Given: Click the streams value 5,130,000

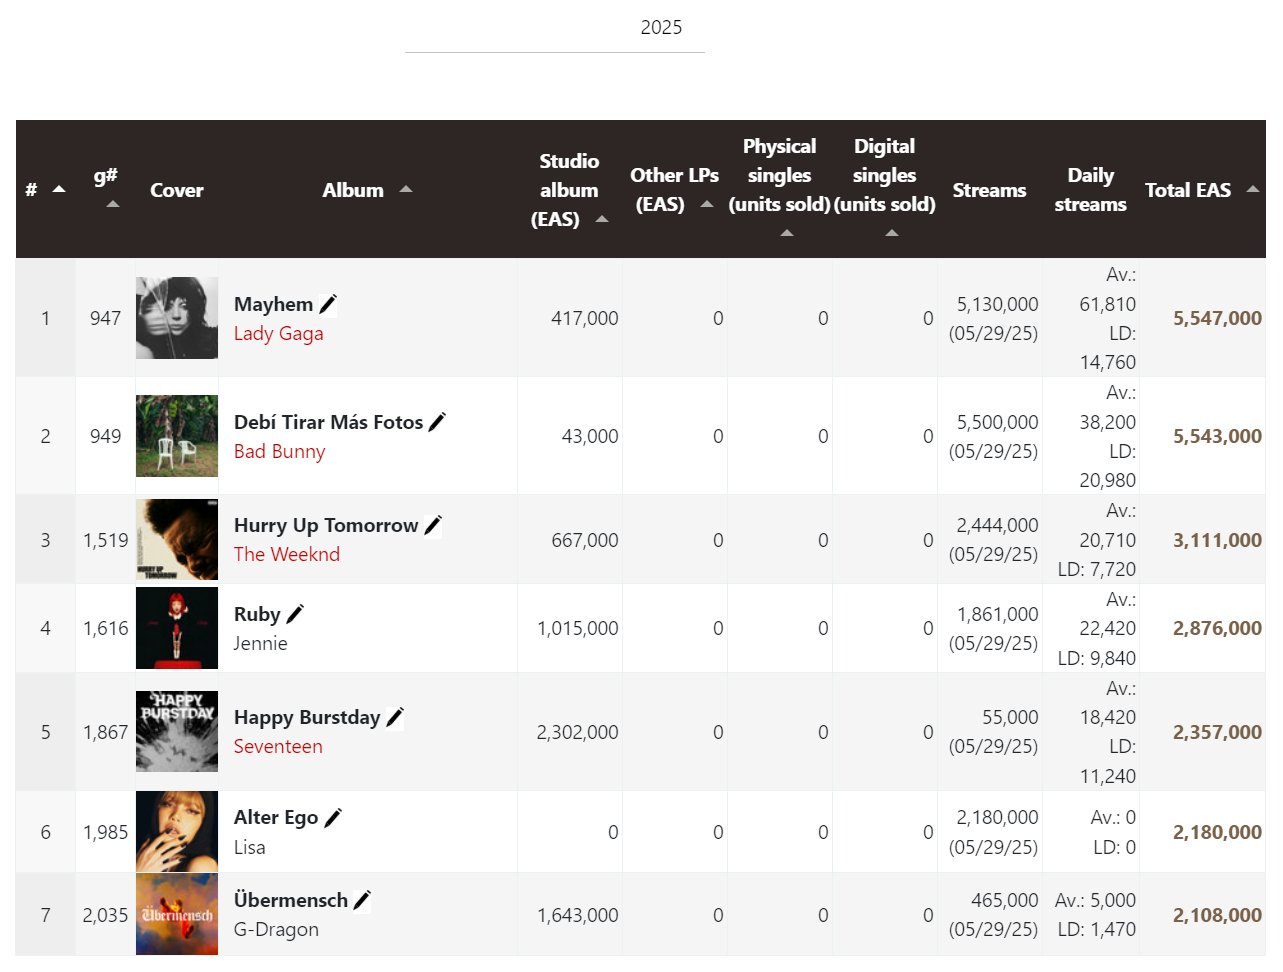Looking at the screenshot, I should [997, 304].
